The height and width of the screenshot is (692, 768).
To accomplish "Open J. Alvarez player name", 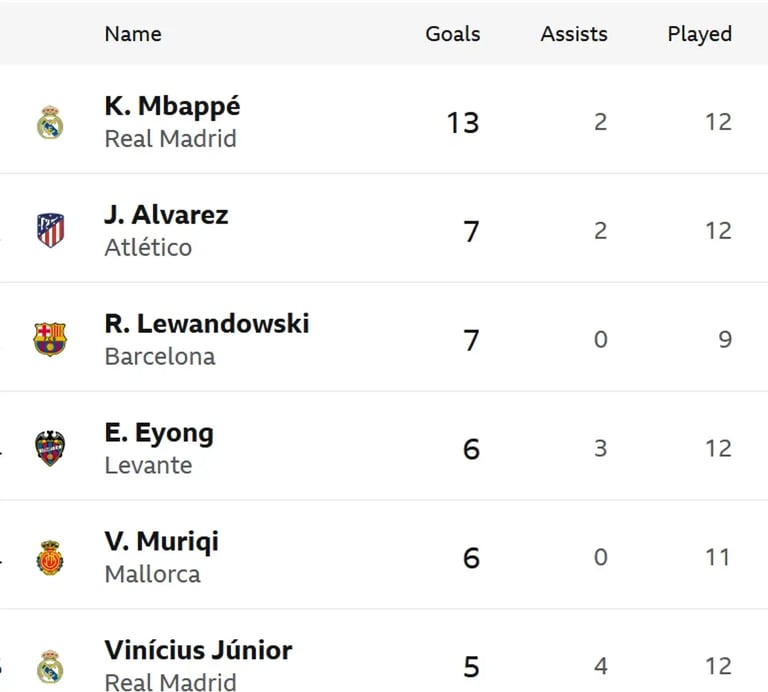I will pos(167,215).
